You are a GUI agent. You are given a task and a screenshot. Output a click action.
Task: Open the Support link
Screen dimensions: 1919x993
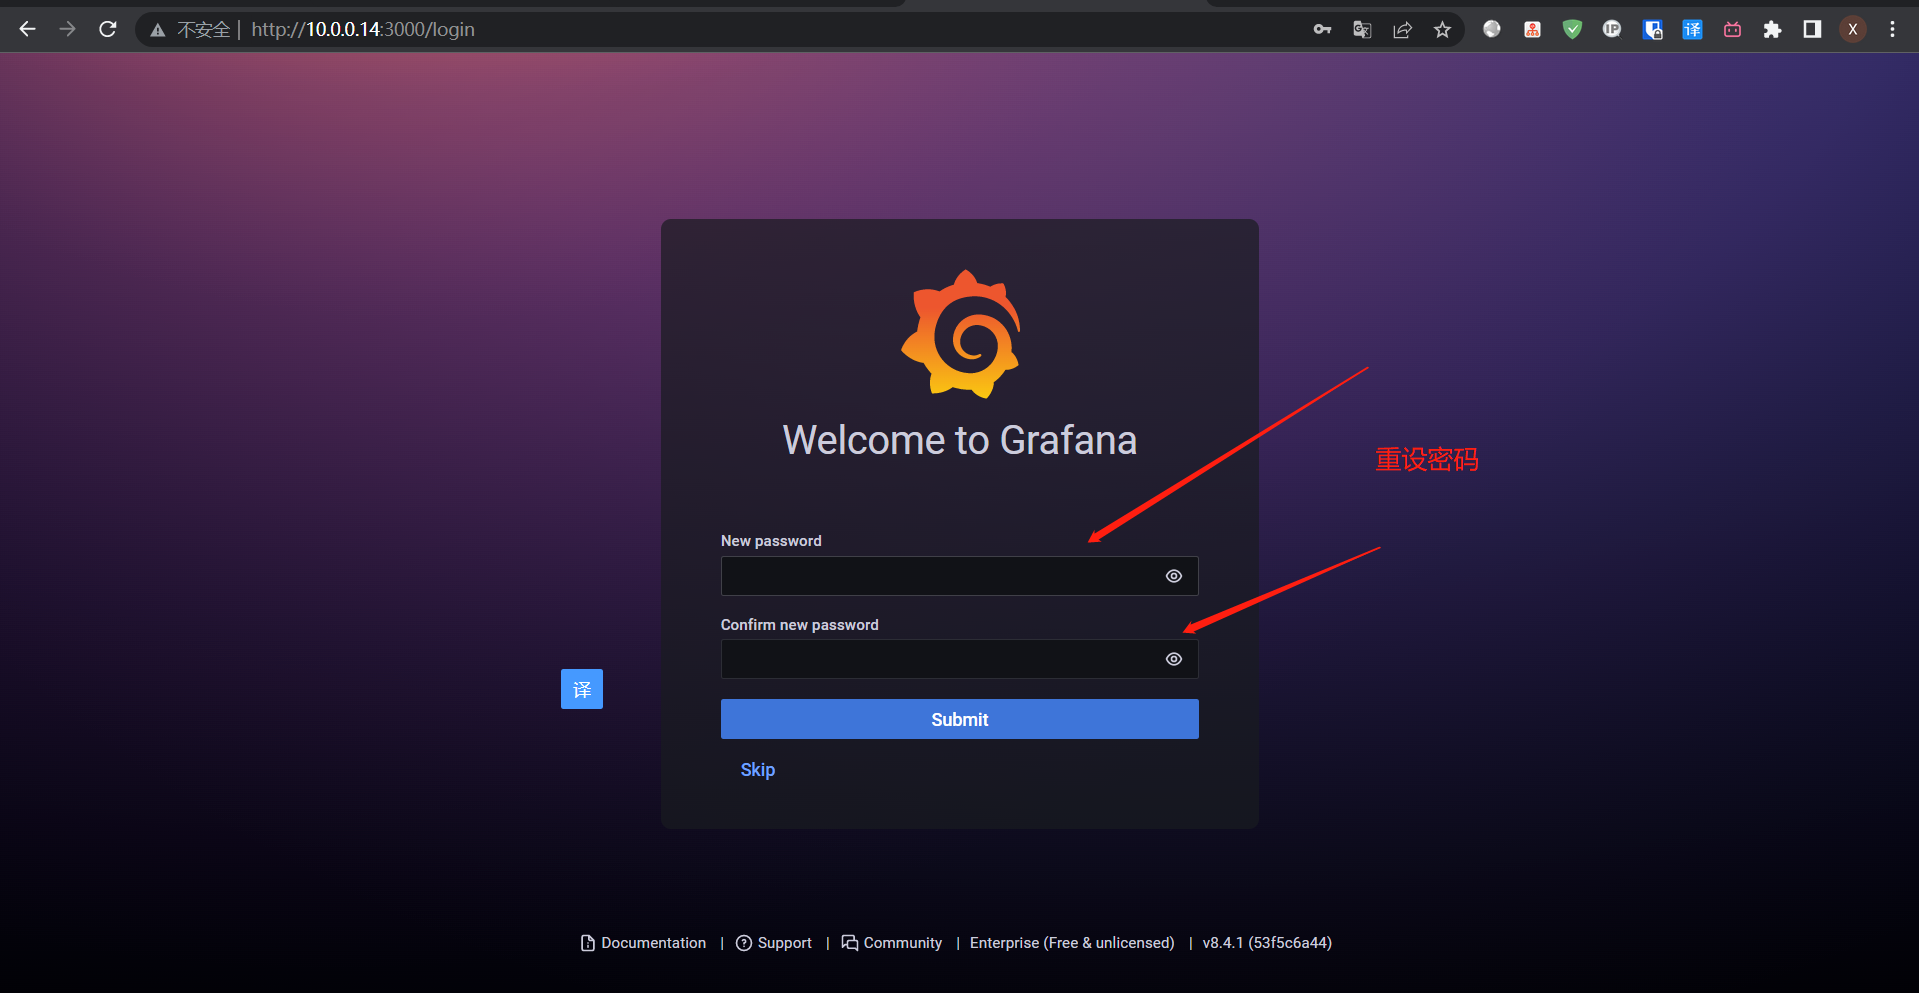pos(774,943)
